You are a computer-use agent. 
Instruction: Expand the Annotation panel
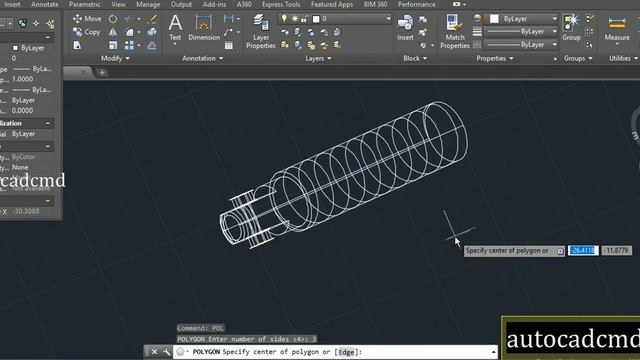coord(202,58)
